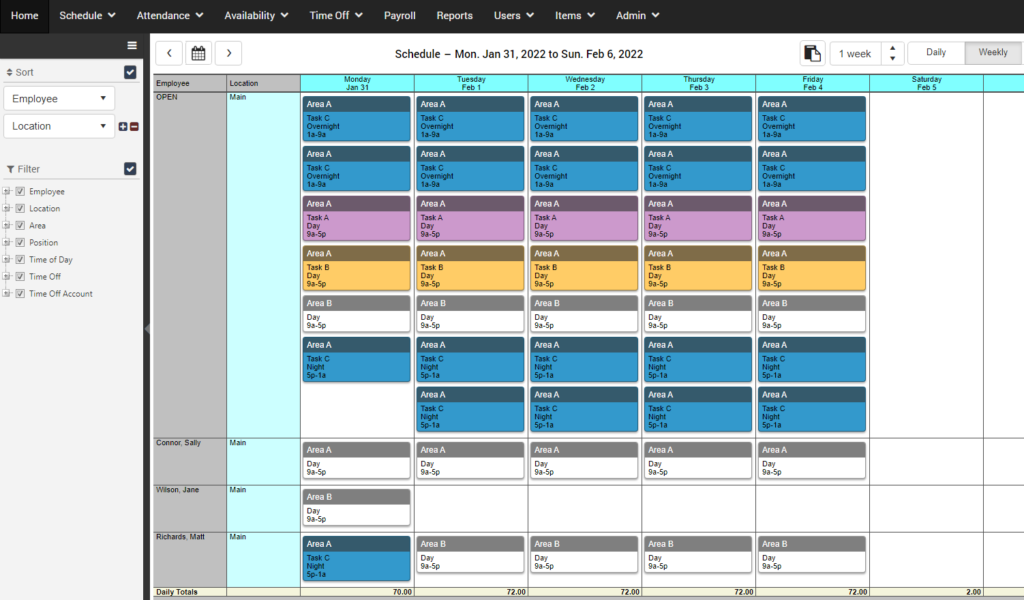This screenshot has width=1024, height=600.
Task: Click the 1 week range field
Action: (x=855, y=54)
